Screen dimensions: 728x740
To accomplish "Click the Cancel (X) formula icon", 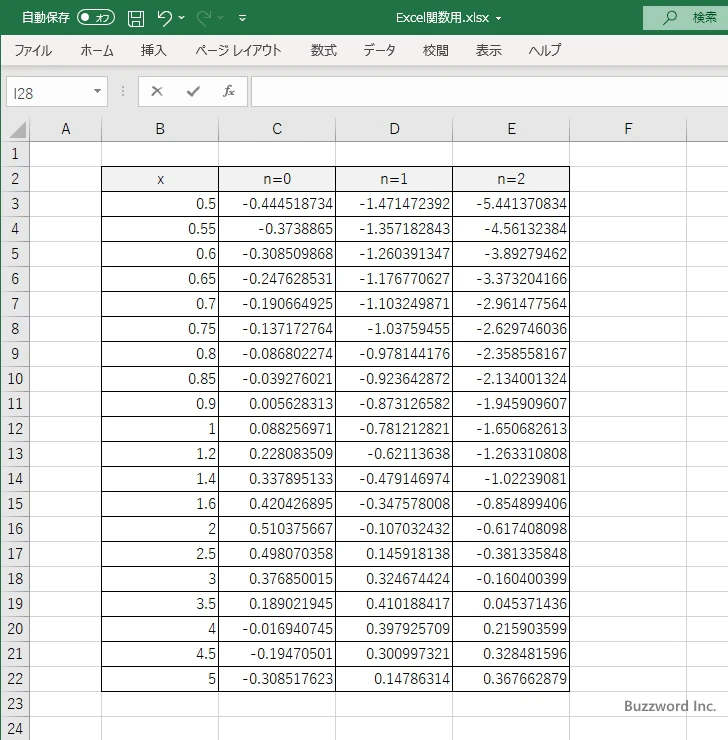I will click(157, 91).
